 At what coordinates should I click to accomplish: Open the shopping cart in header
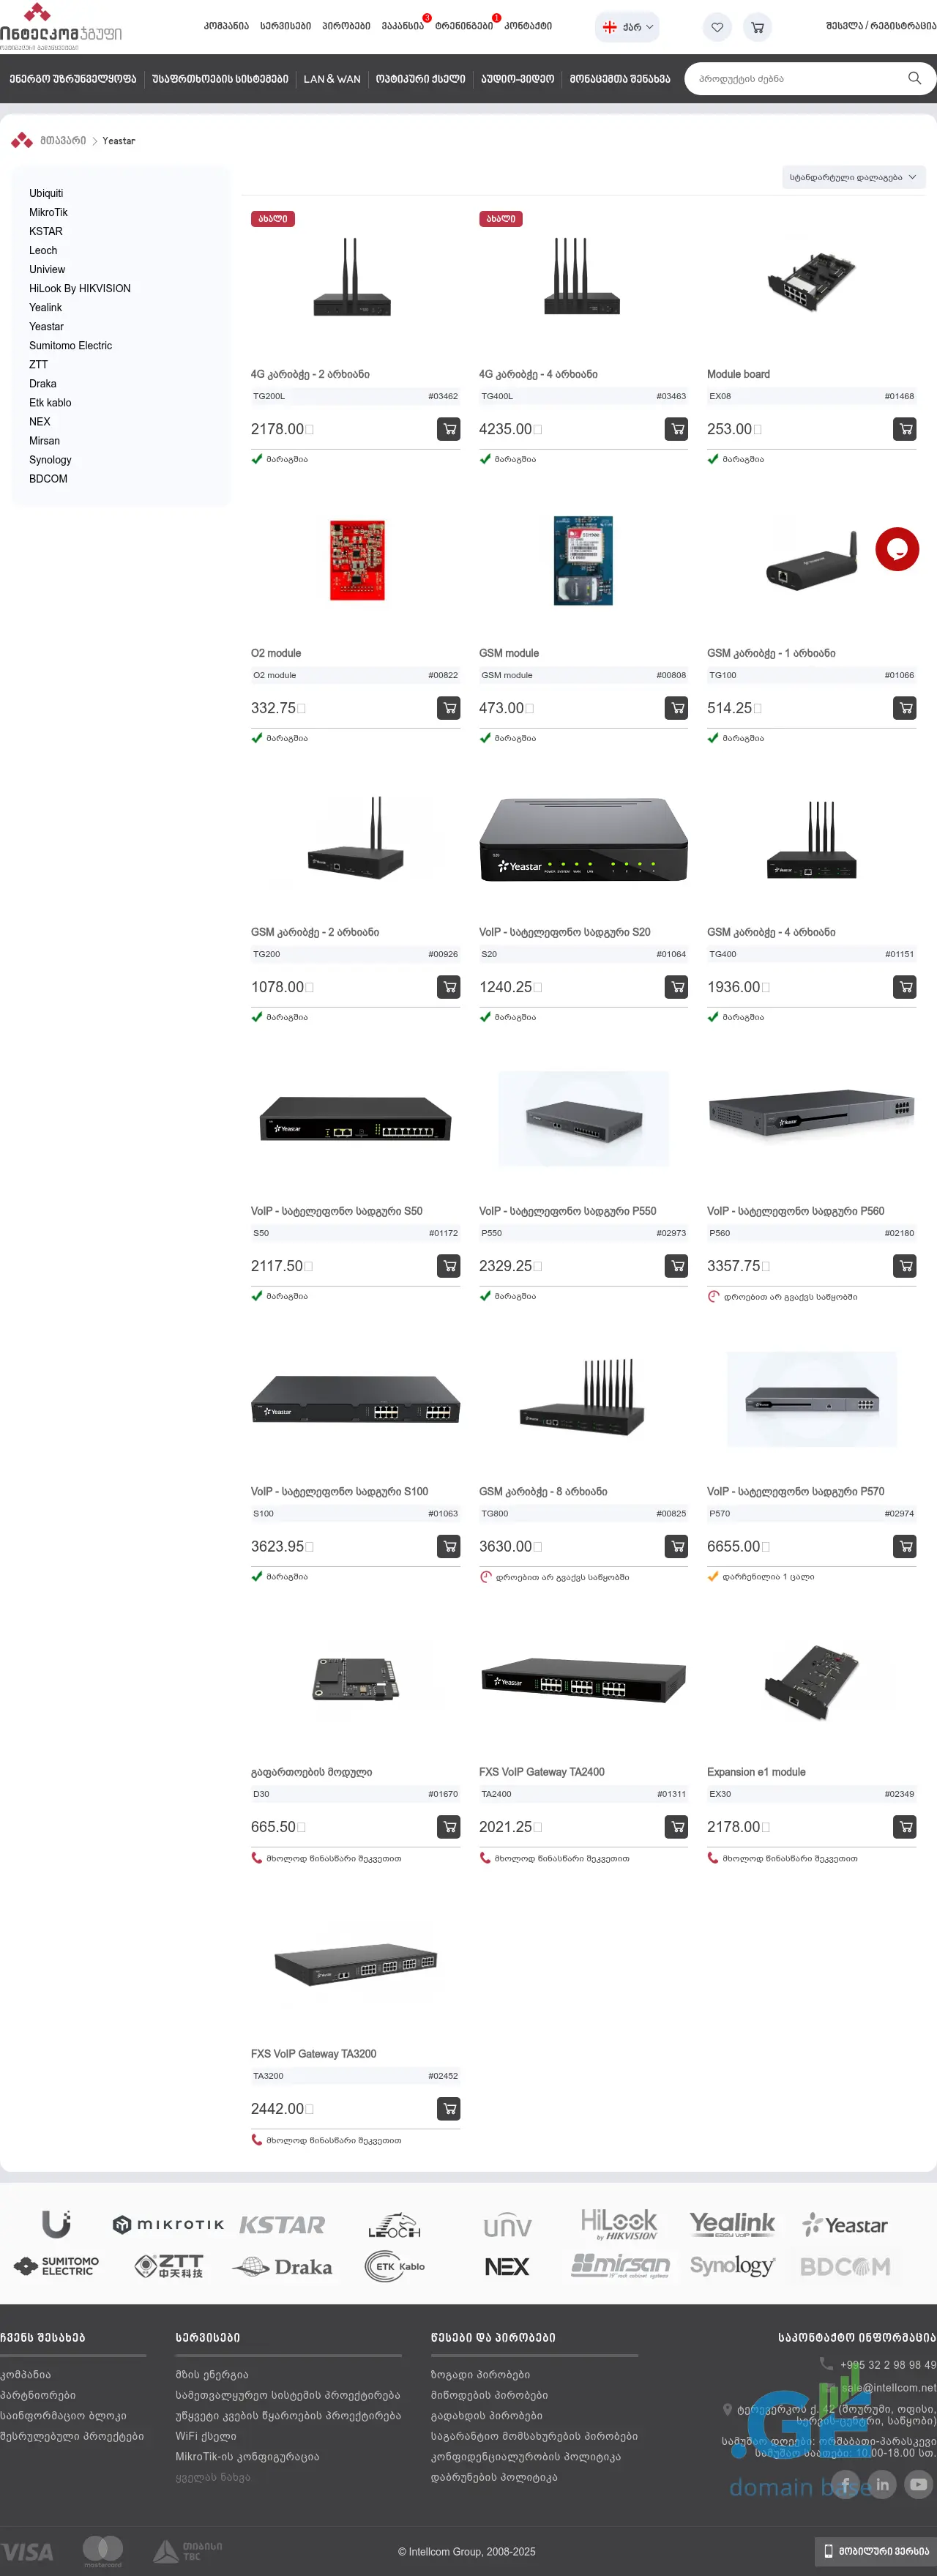(757, 27)
